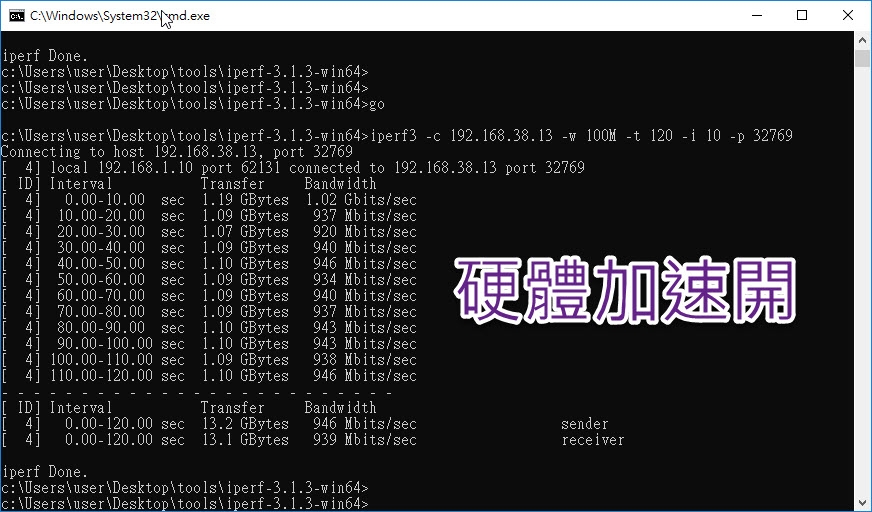872x512 pixels.
Task: Click the purple 硬體加速開 overlay text
Action: [625, 290]
